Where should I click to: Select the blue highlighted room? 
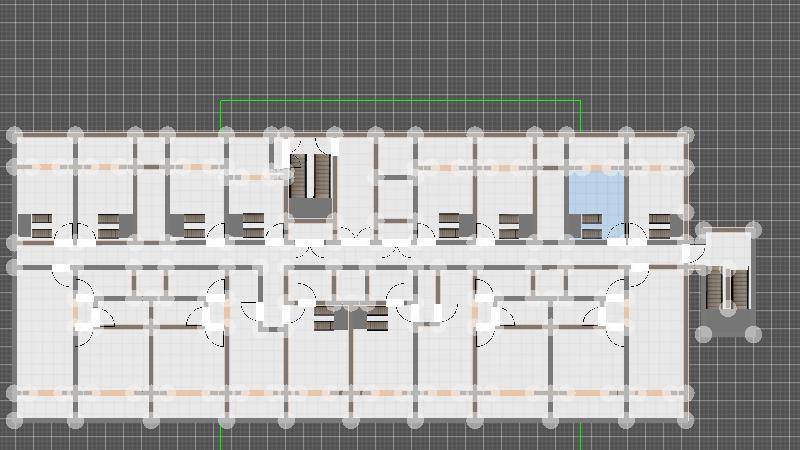tap(597, 192)
